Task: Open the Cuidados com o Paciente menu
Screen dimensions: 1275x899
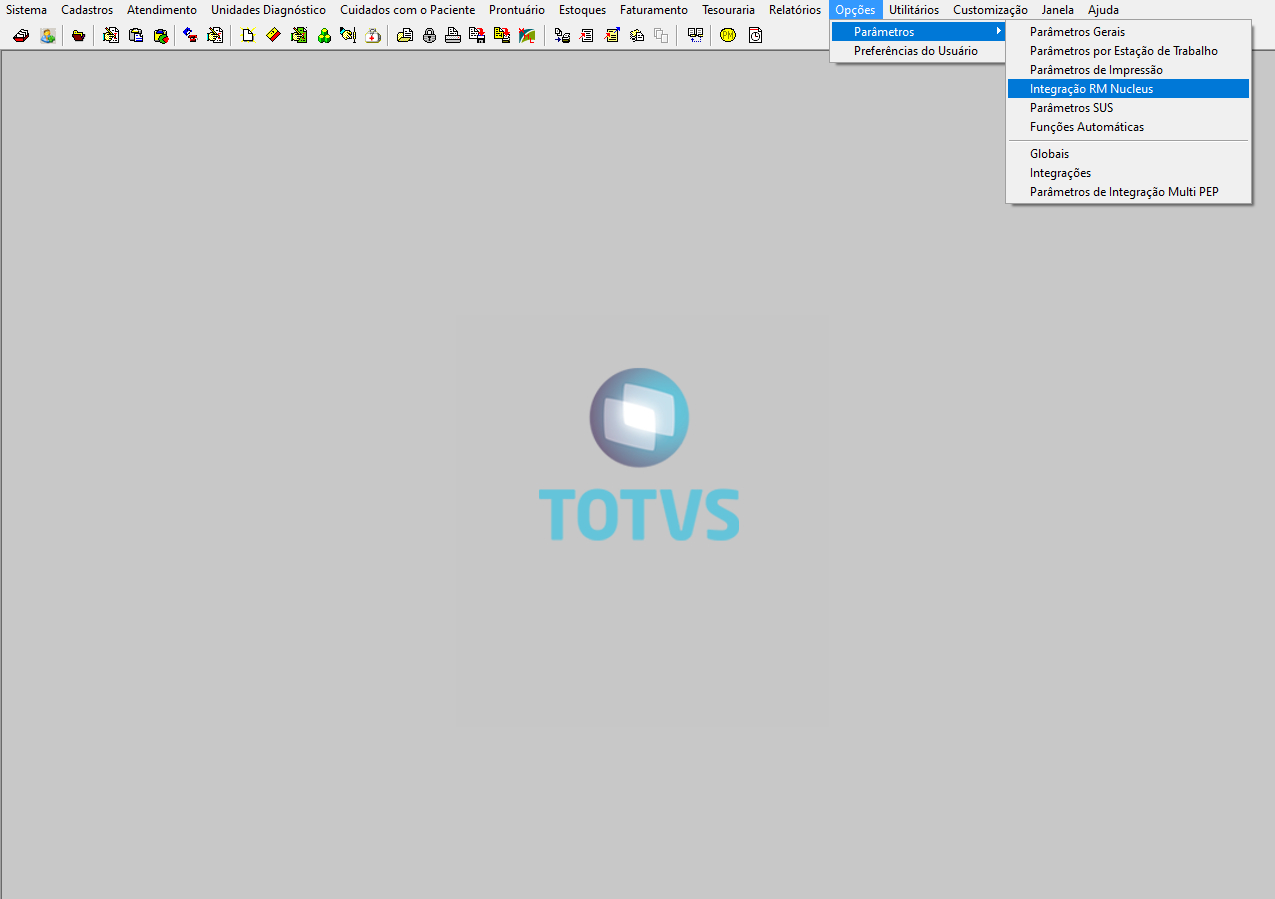Action: point(408,10)
